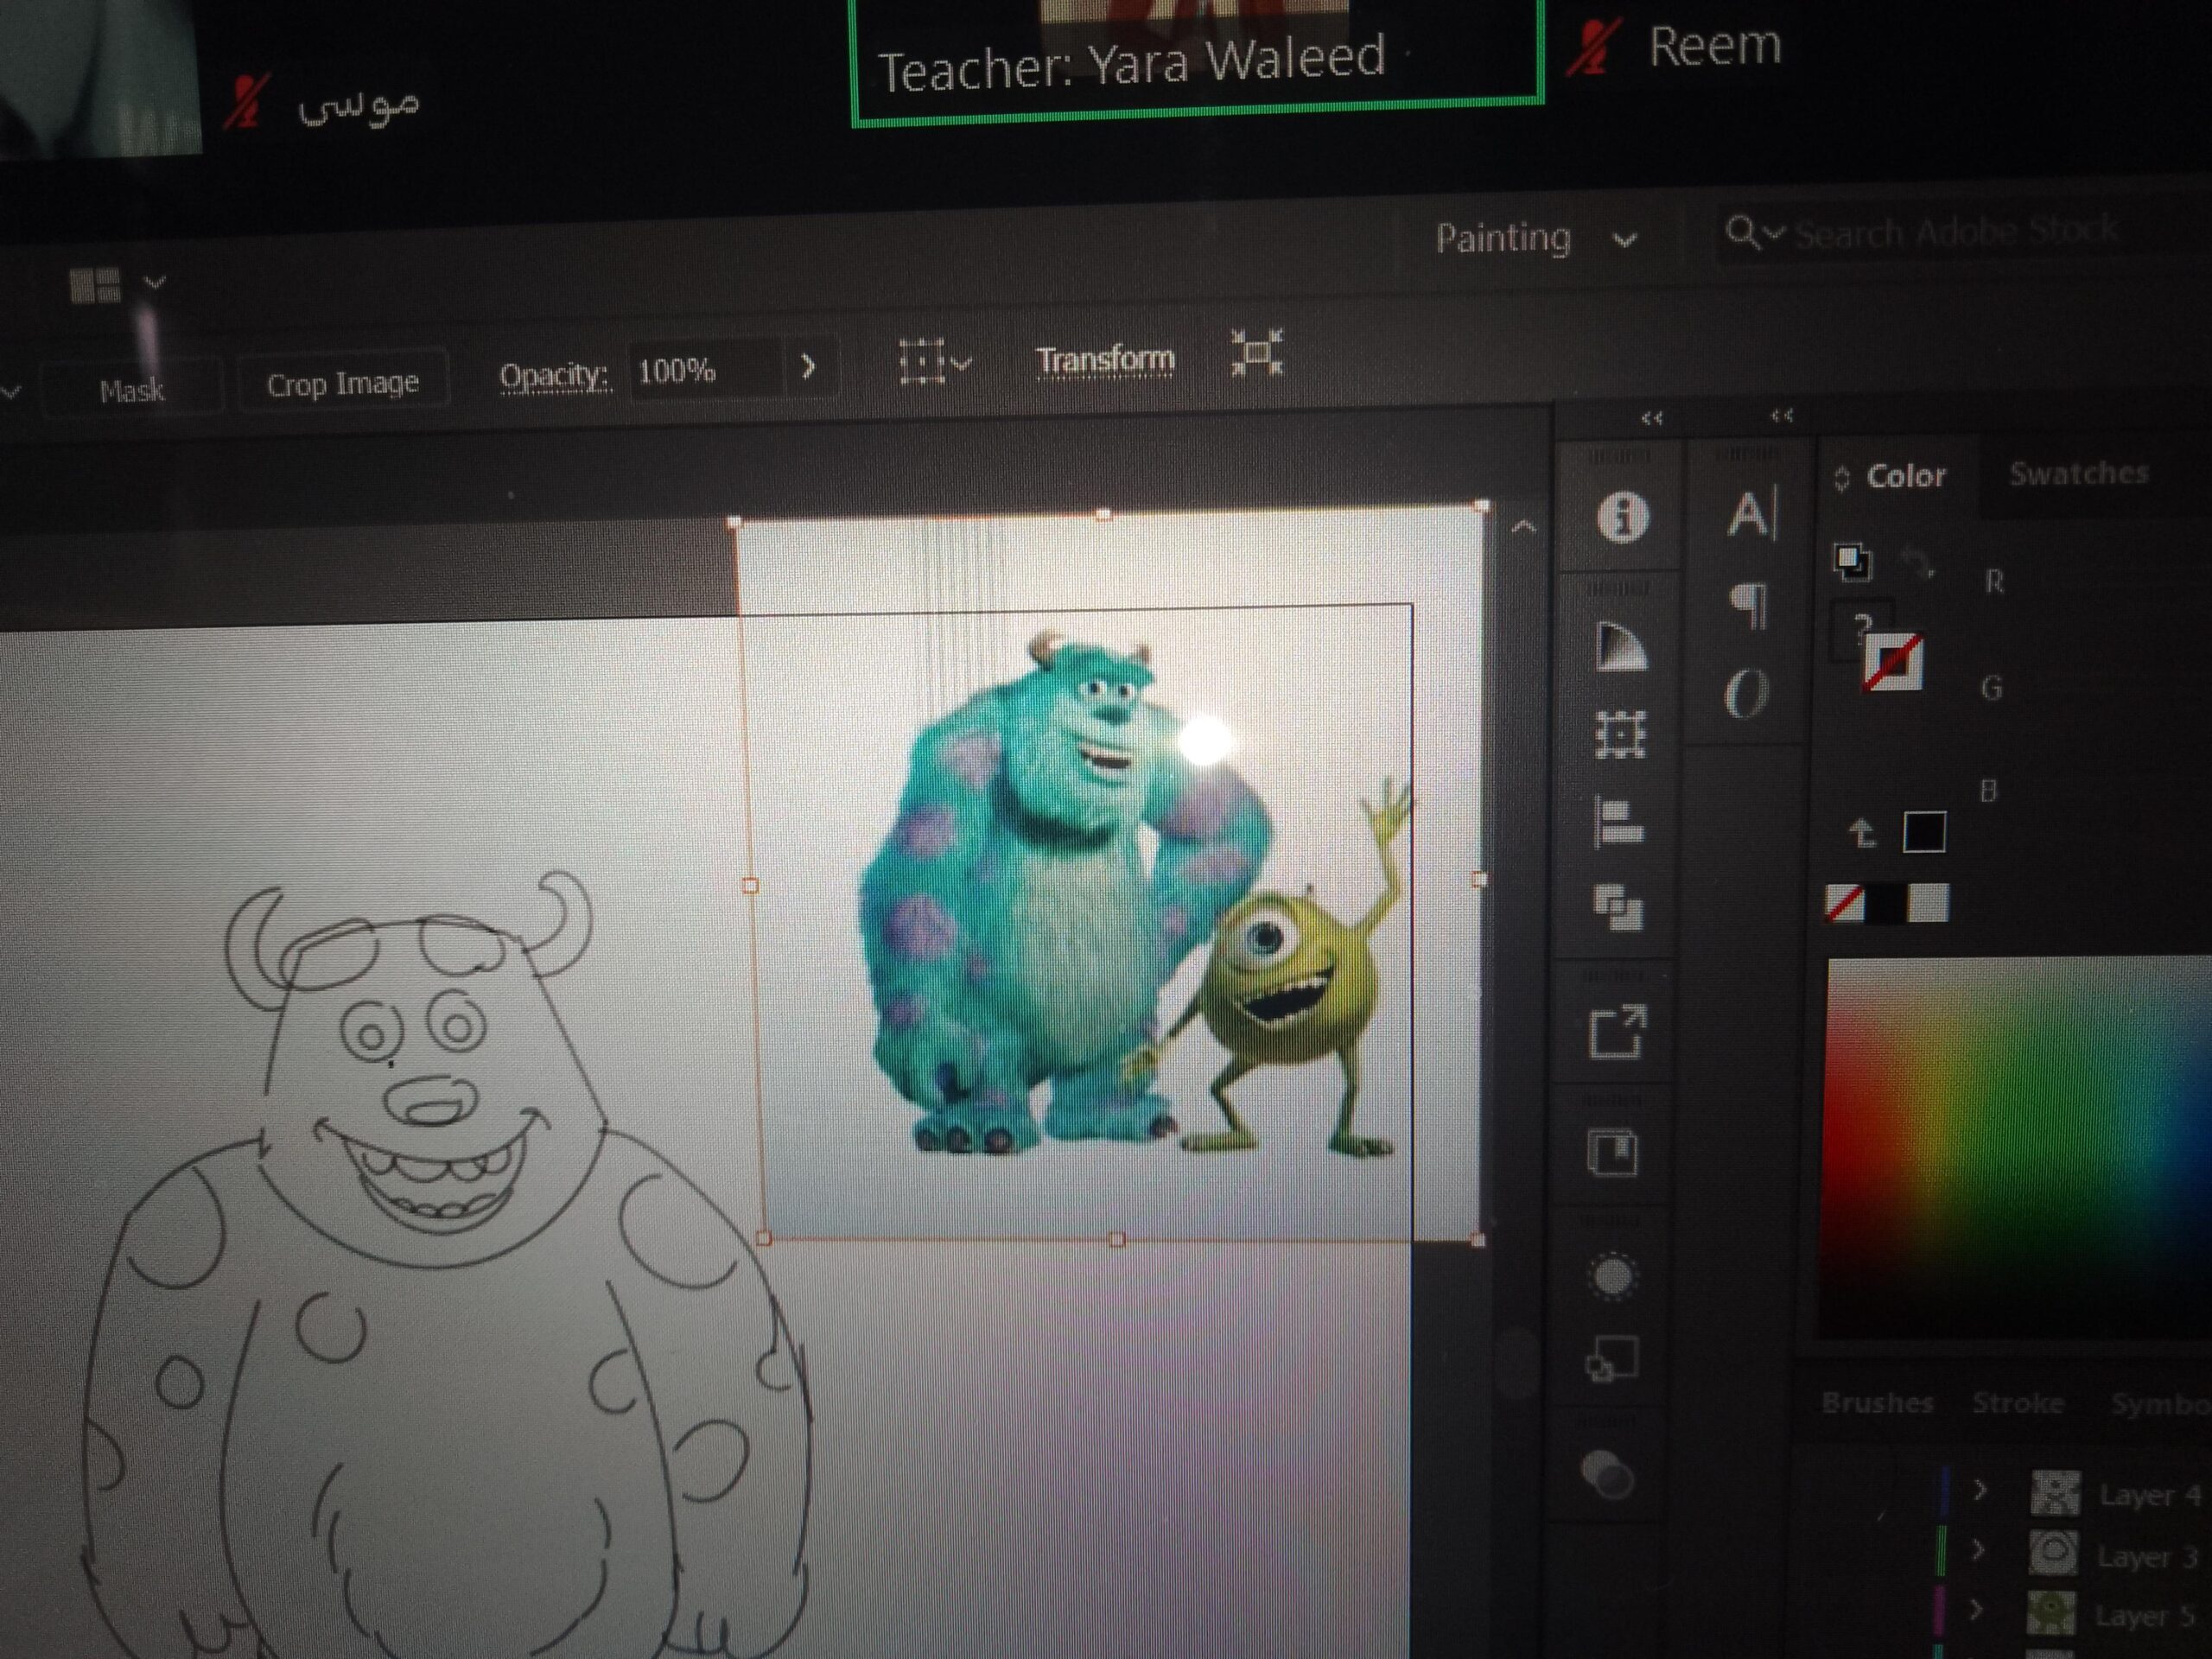Image resolution: width=2212 pixels, height=1659 pixels.
Task: Click the black last-color swatch
Action: point(1924,832)
